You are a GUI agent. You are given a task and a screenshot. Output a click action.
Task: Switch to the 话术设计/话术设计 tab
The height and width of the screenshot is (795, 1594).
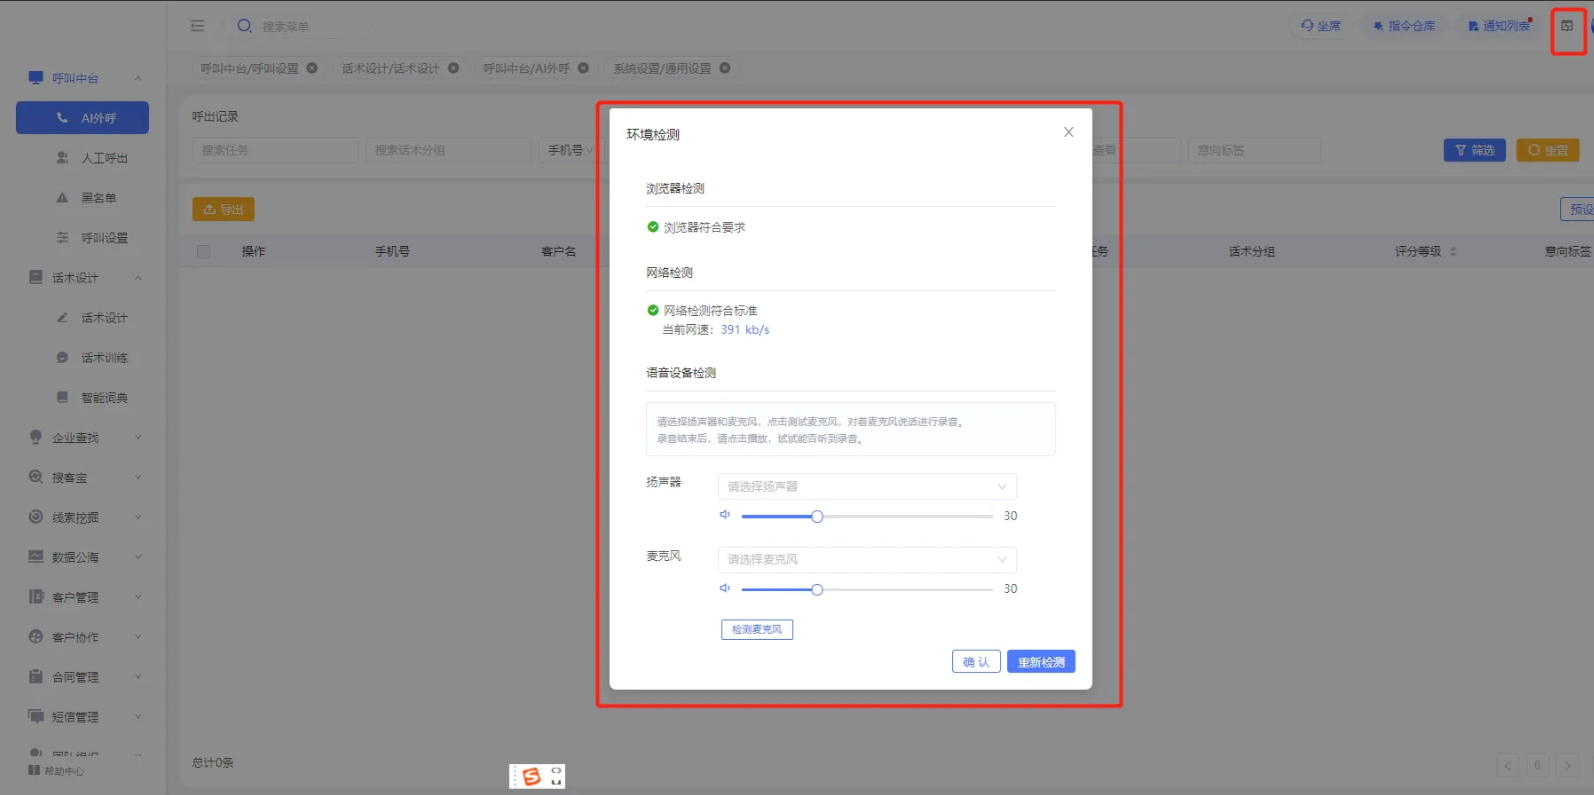tap(390, 68)
